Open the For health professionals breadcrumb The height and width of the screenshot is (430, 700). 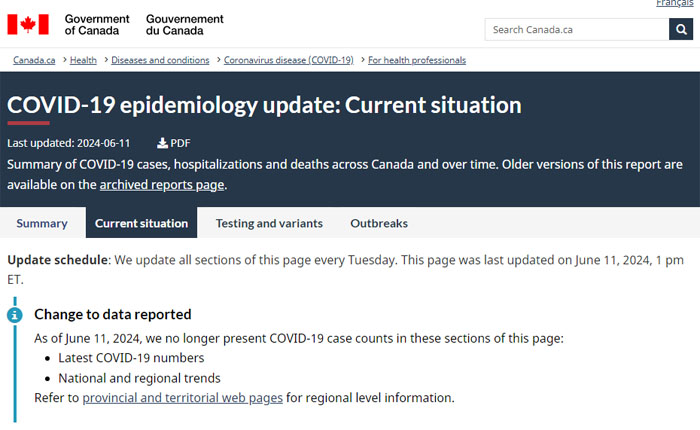417,60
